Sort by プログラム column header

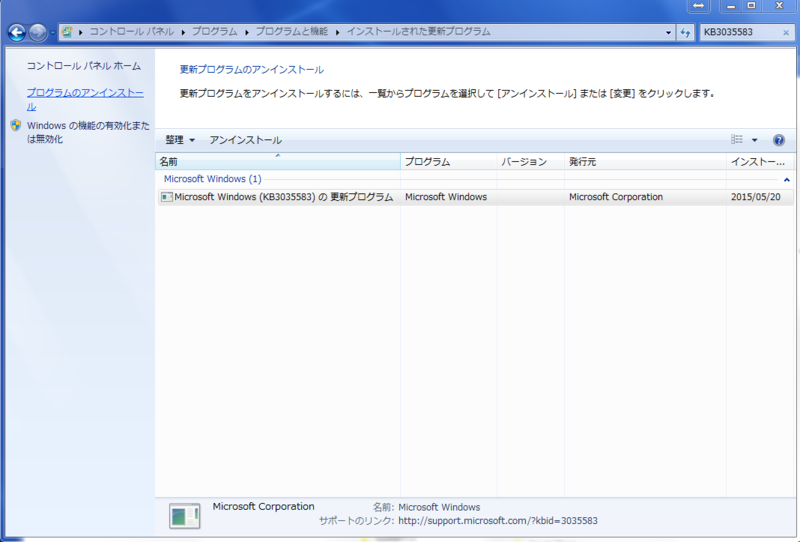tap(448, 162)
